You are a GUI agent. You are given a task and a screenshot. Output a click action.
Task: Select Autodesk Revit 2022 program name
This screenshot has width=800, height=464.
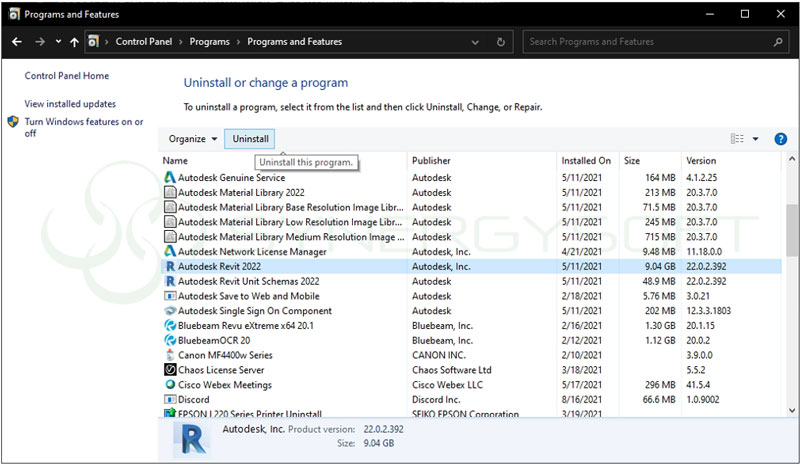pos(219,266)
